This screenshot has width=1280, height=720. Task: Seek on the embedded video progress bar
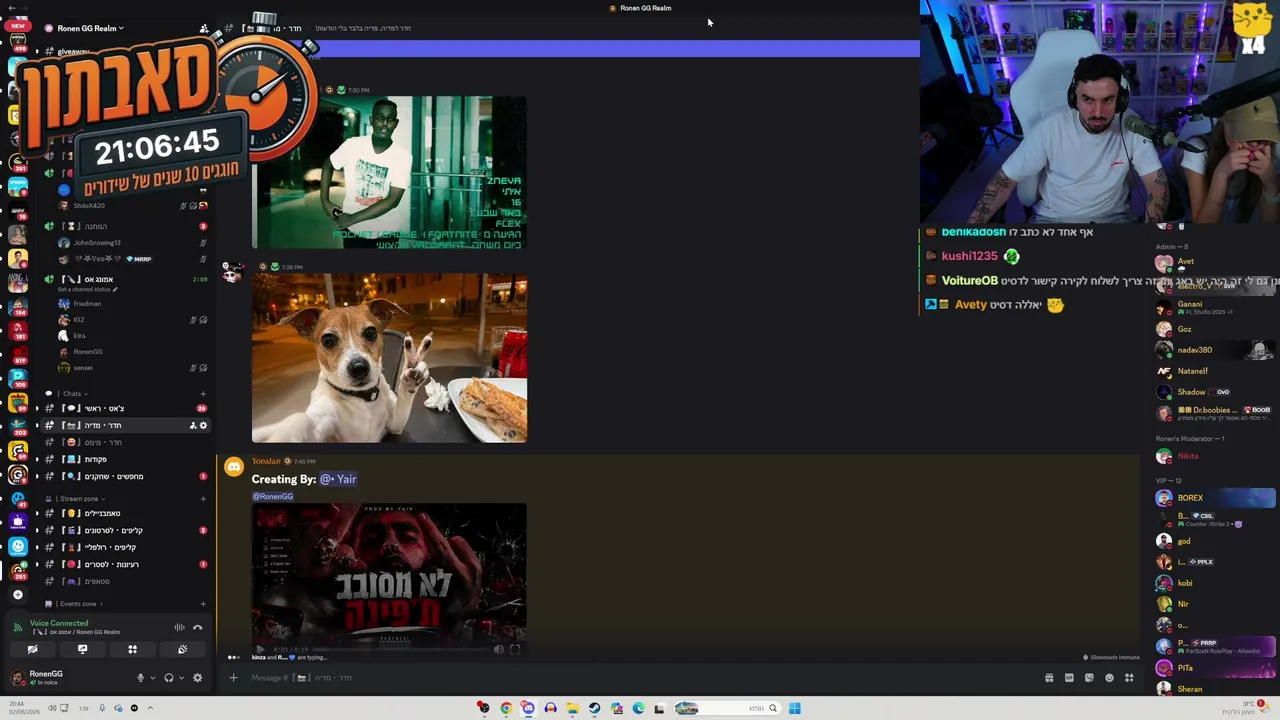click(x=400, y=649)
